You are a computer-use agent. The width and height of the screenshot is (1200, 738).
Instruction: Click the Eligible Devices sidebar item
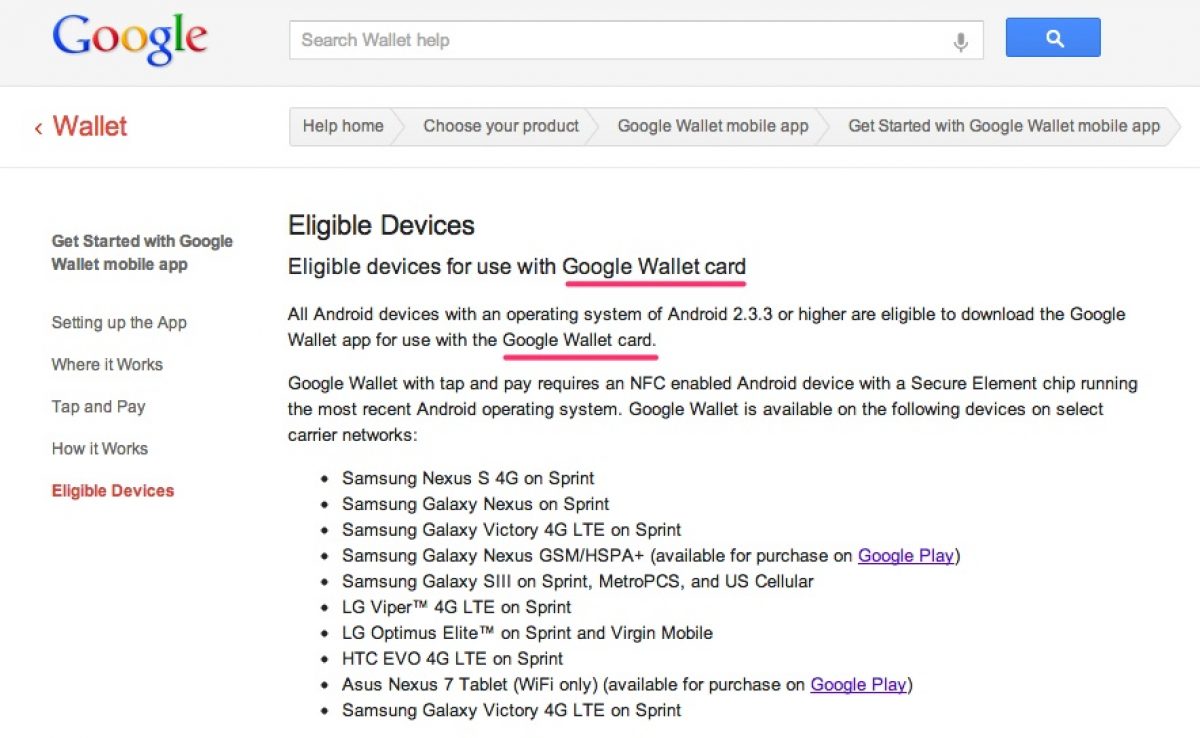113,491
